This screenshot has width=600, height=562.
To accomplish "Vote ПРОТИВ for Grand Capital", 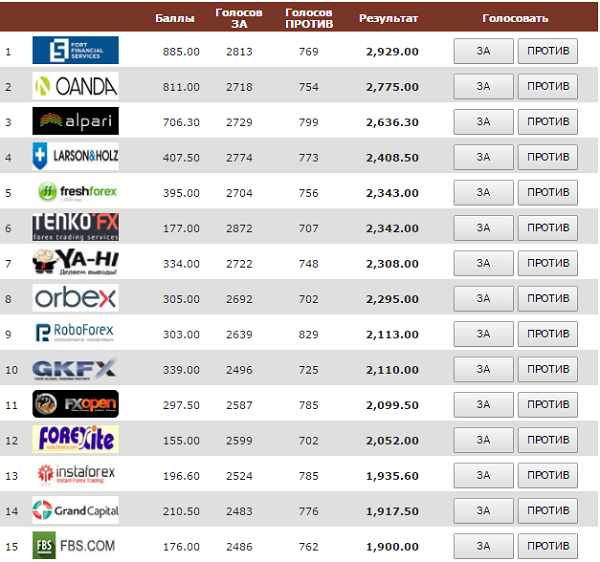I will 548,511.
